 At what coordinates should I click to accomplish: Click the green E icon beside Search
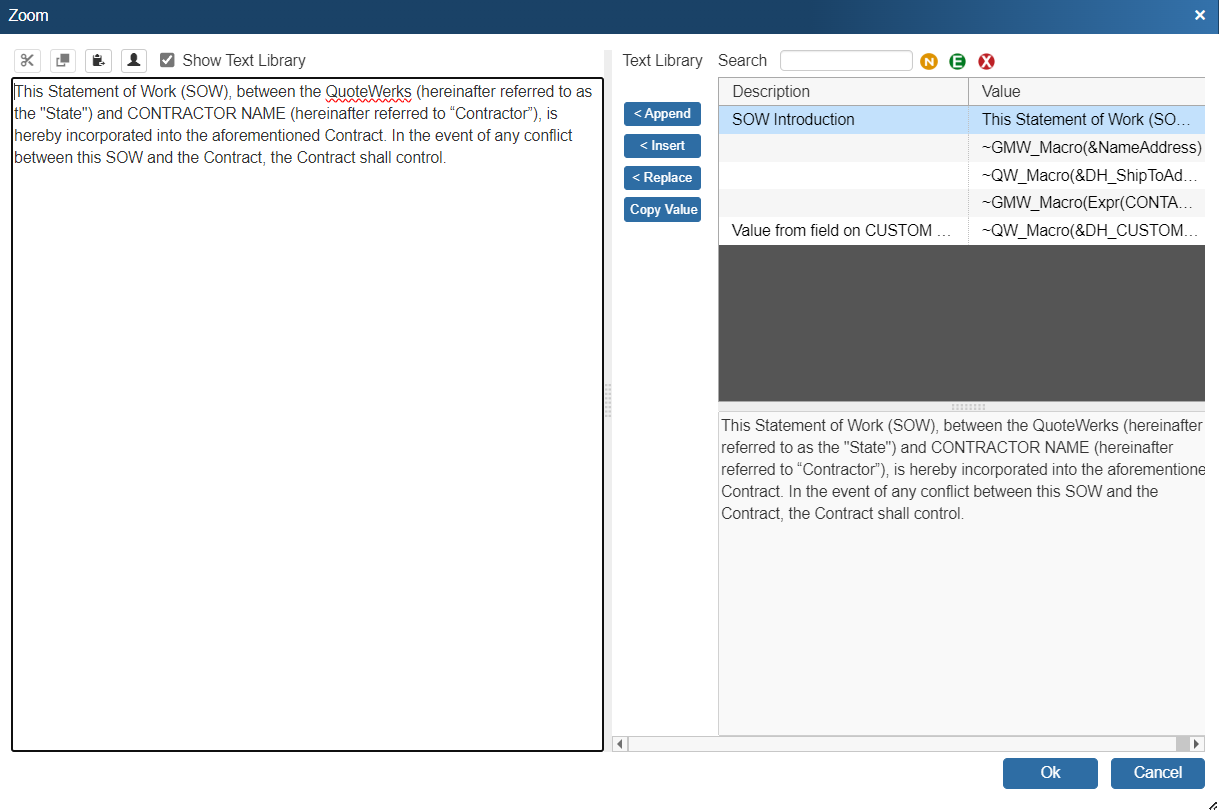(x=957, y=62)
